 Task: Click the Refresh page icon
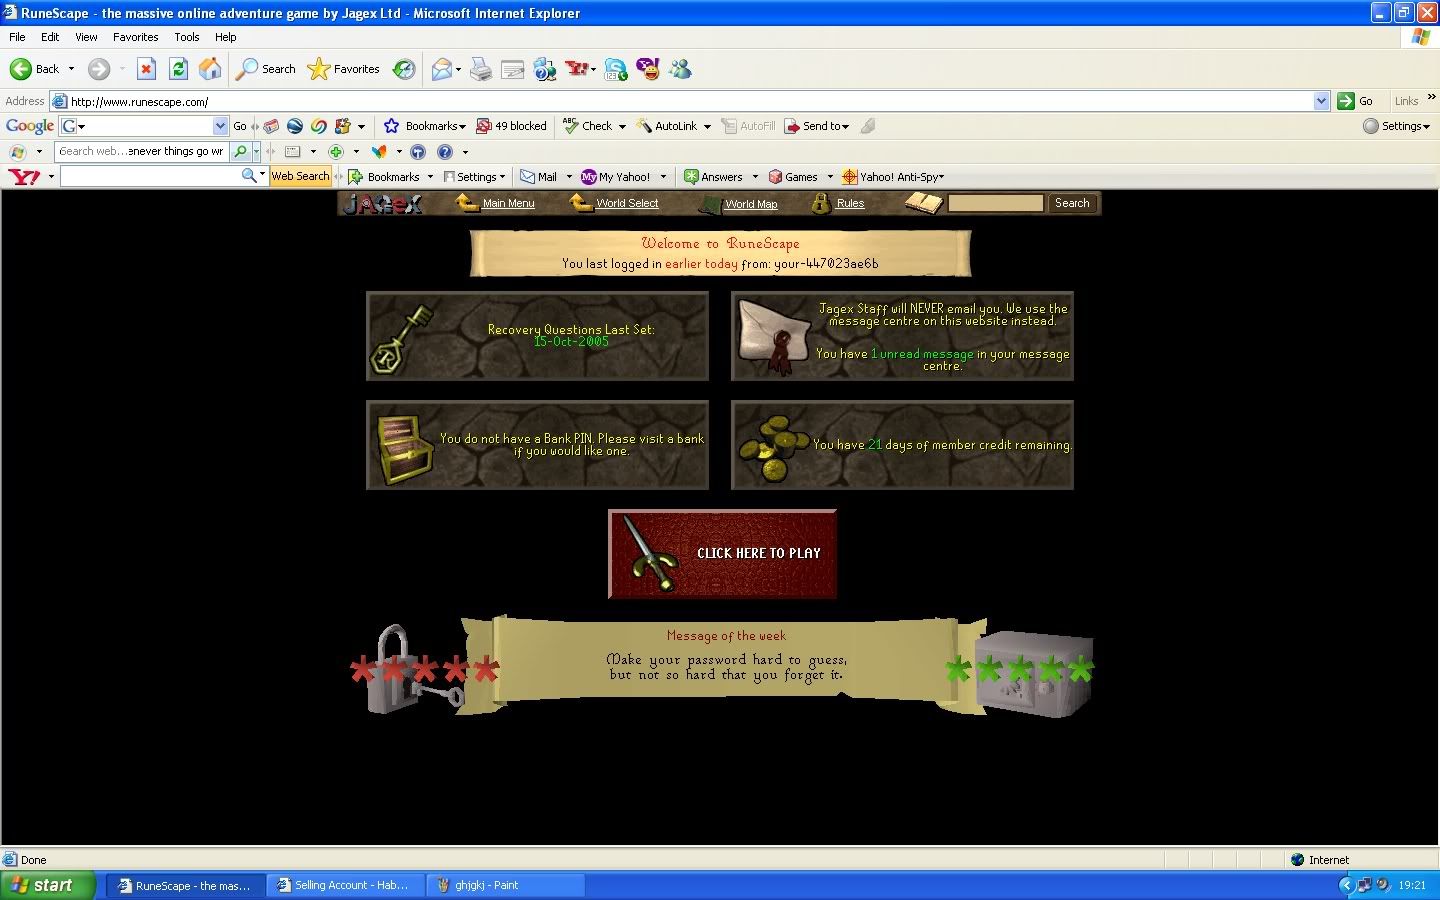tap(178, 69)
